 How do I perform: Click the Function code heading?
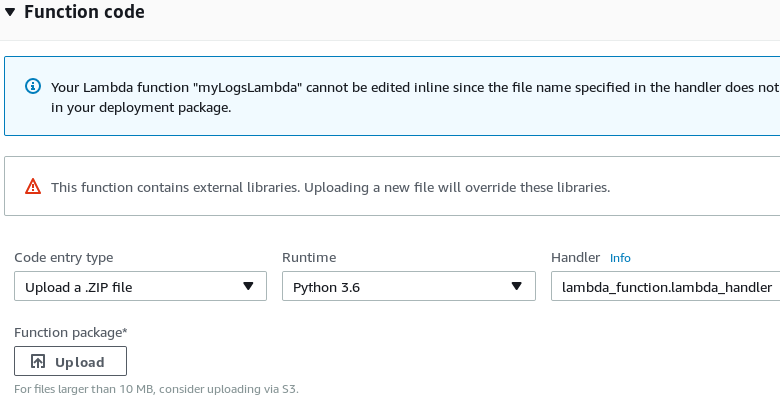point(84,13)
